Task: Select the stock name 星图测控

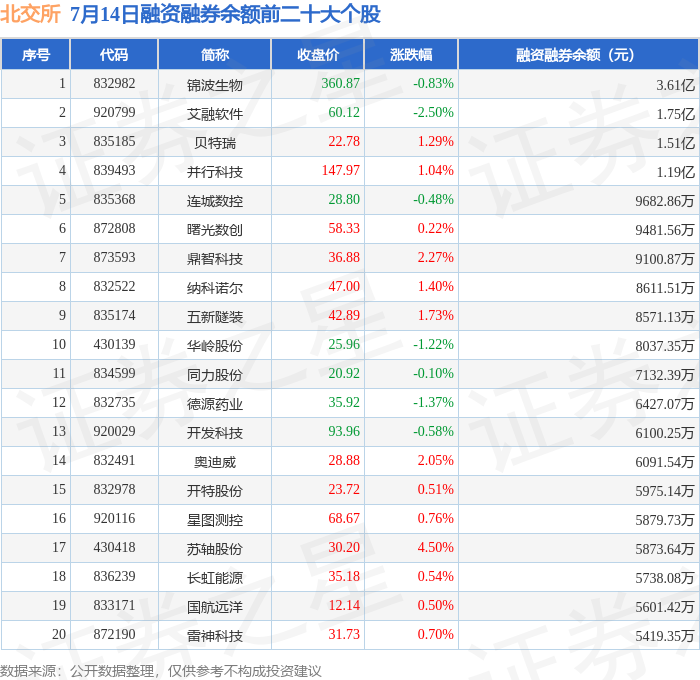Action: click(215, 520)
